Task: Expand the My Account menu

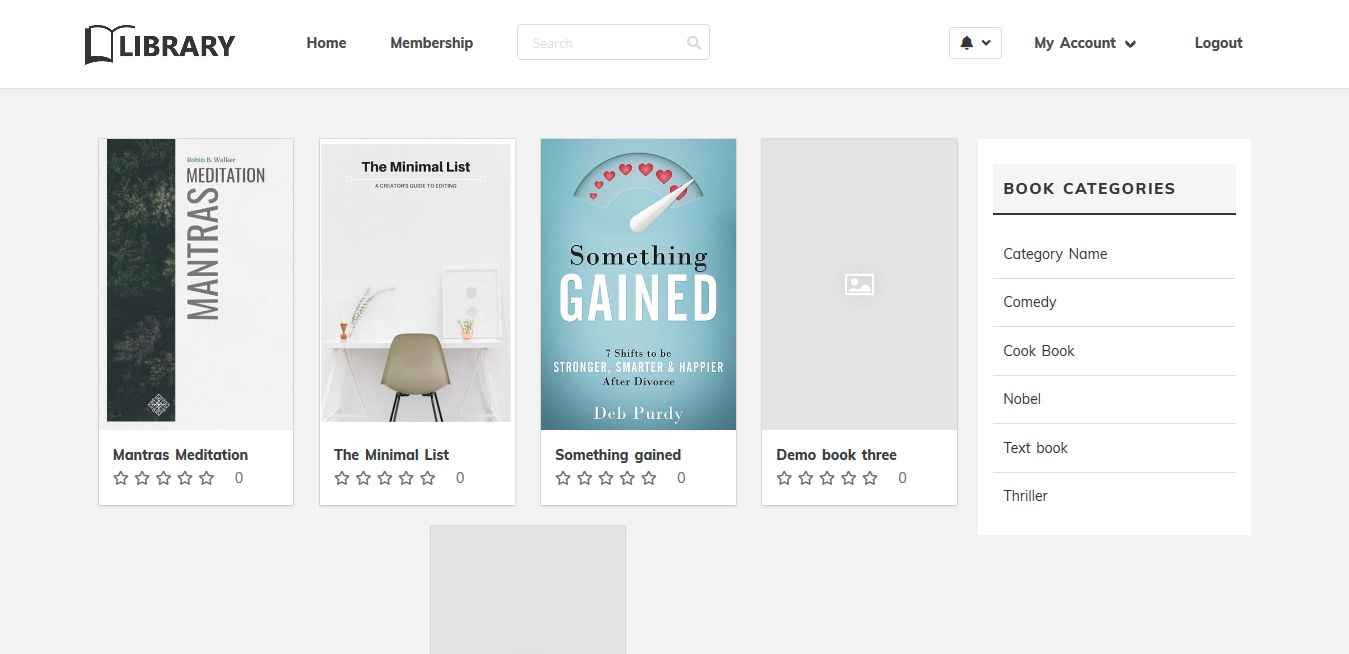Action: tap(1085, 43)
